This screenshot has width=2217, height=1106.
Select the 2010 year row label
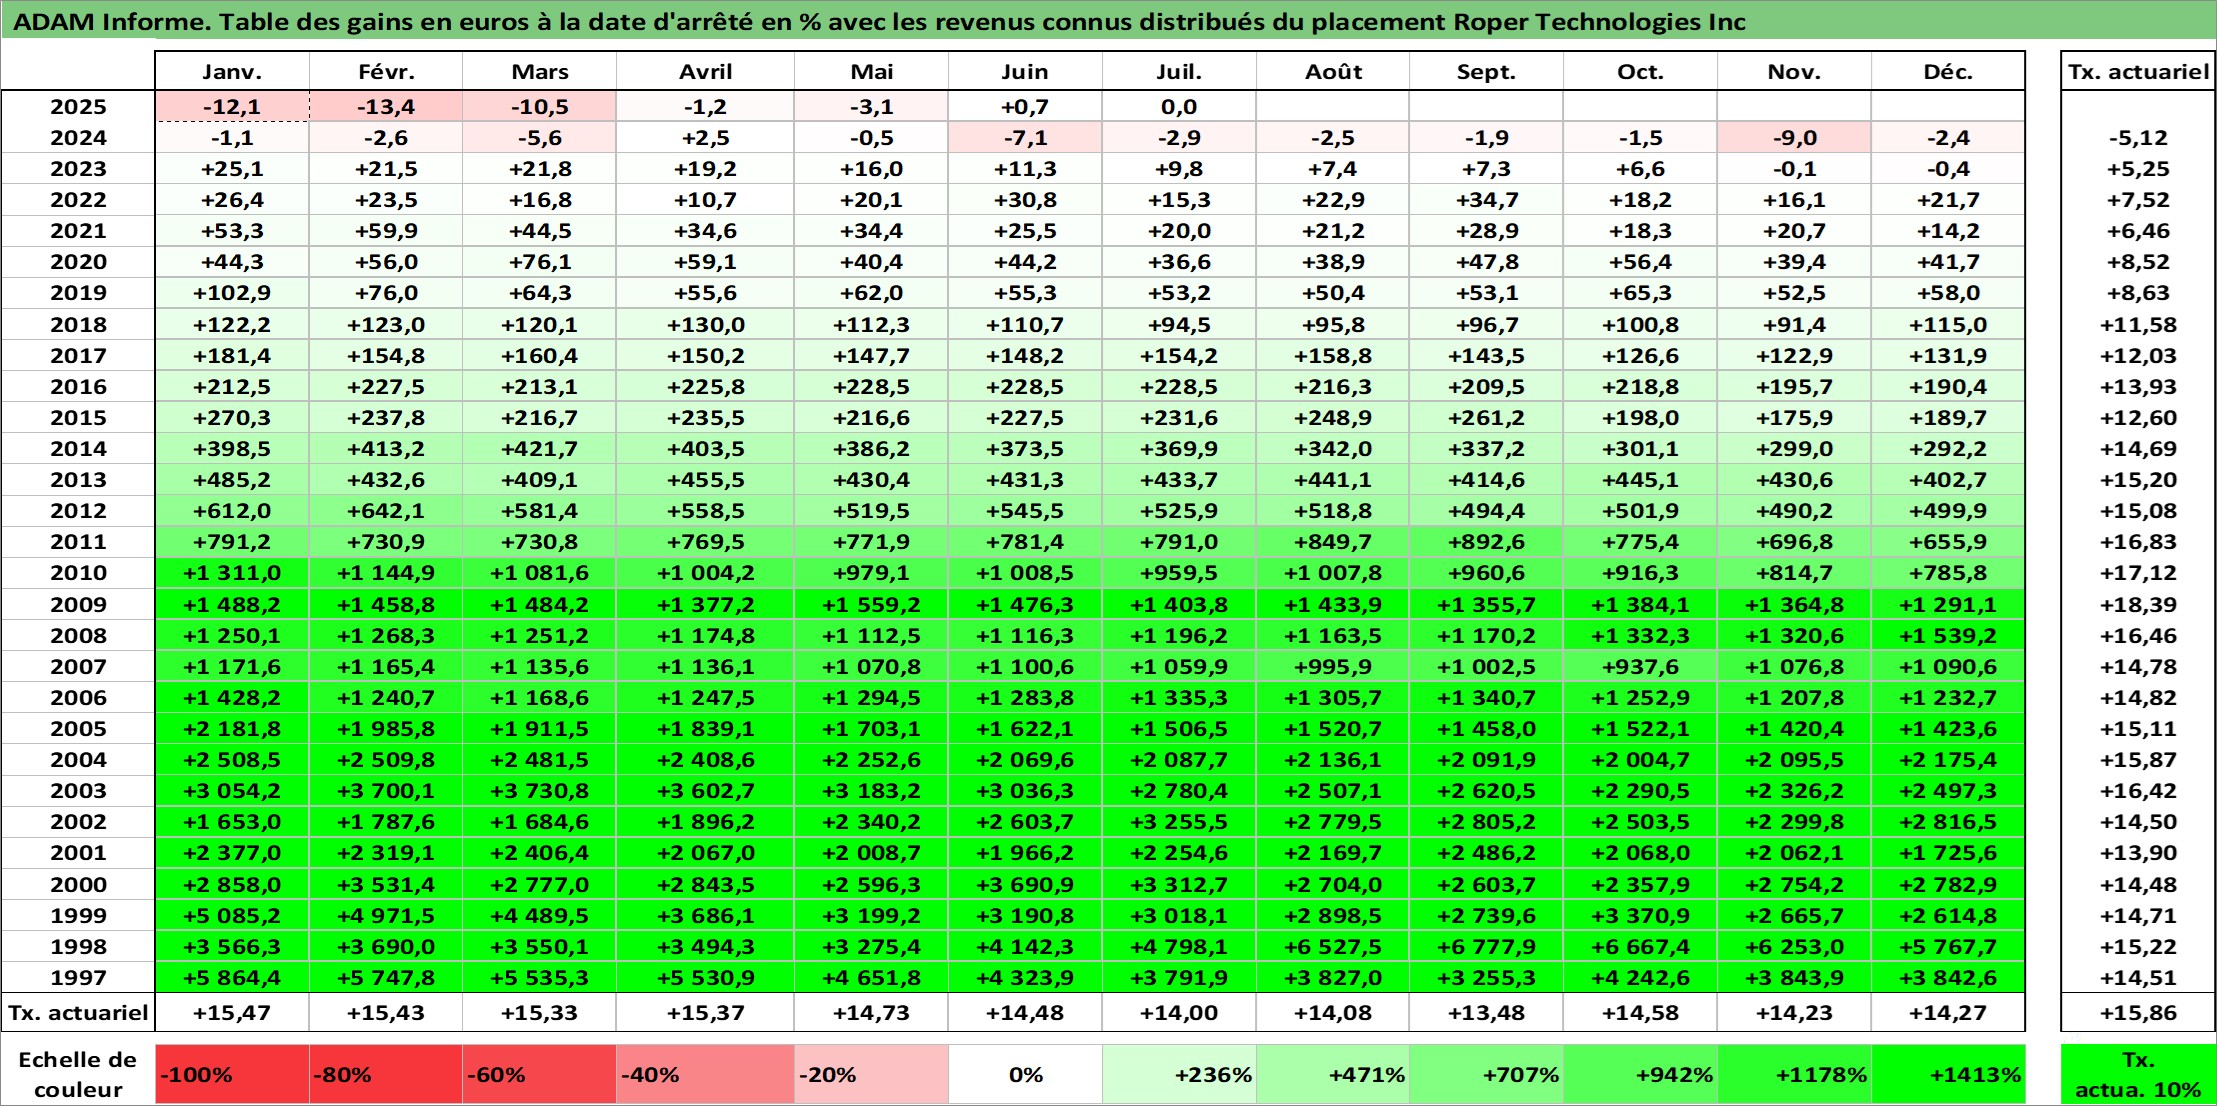tap(78, 573)
